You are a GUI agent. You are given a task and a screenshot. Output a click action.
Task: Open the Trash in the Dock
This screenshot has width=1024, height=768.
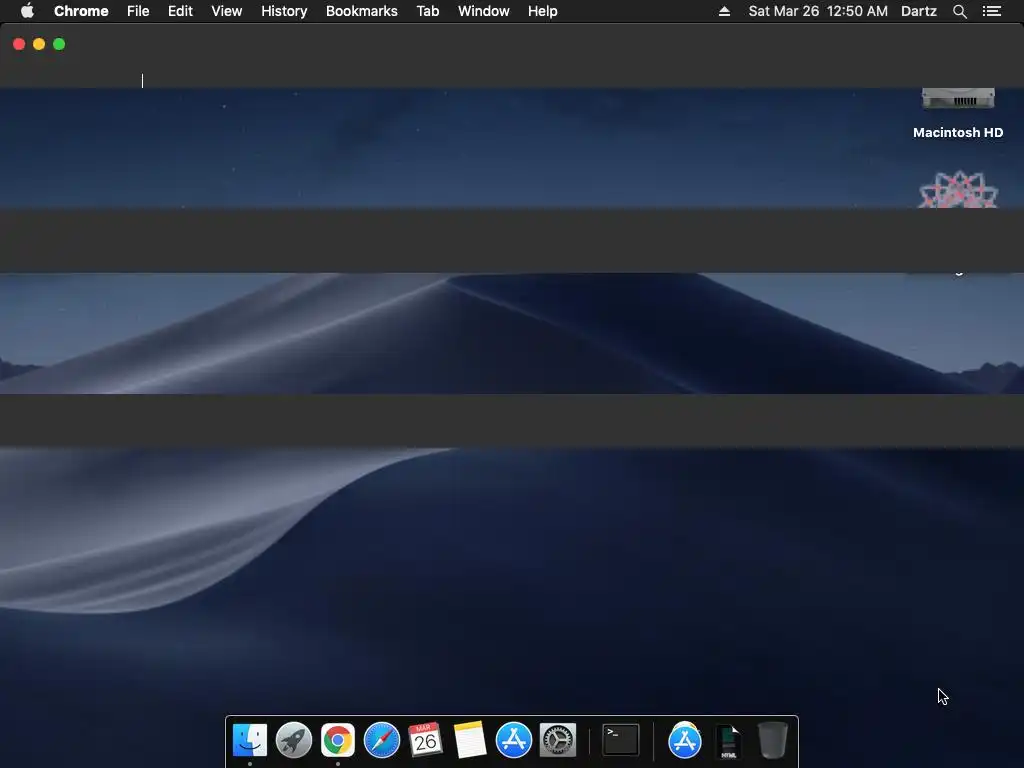(x=773, y=740)
